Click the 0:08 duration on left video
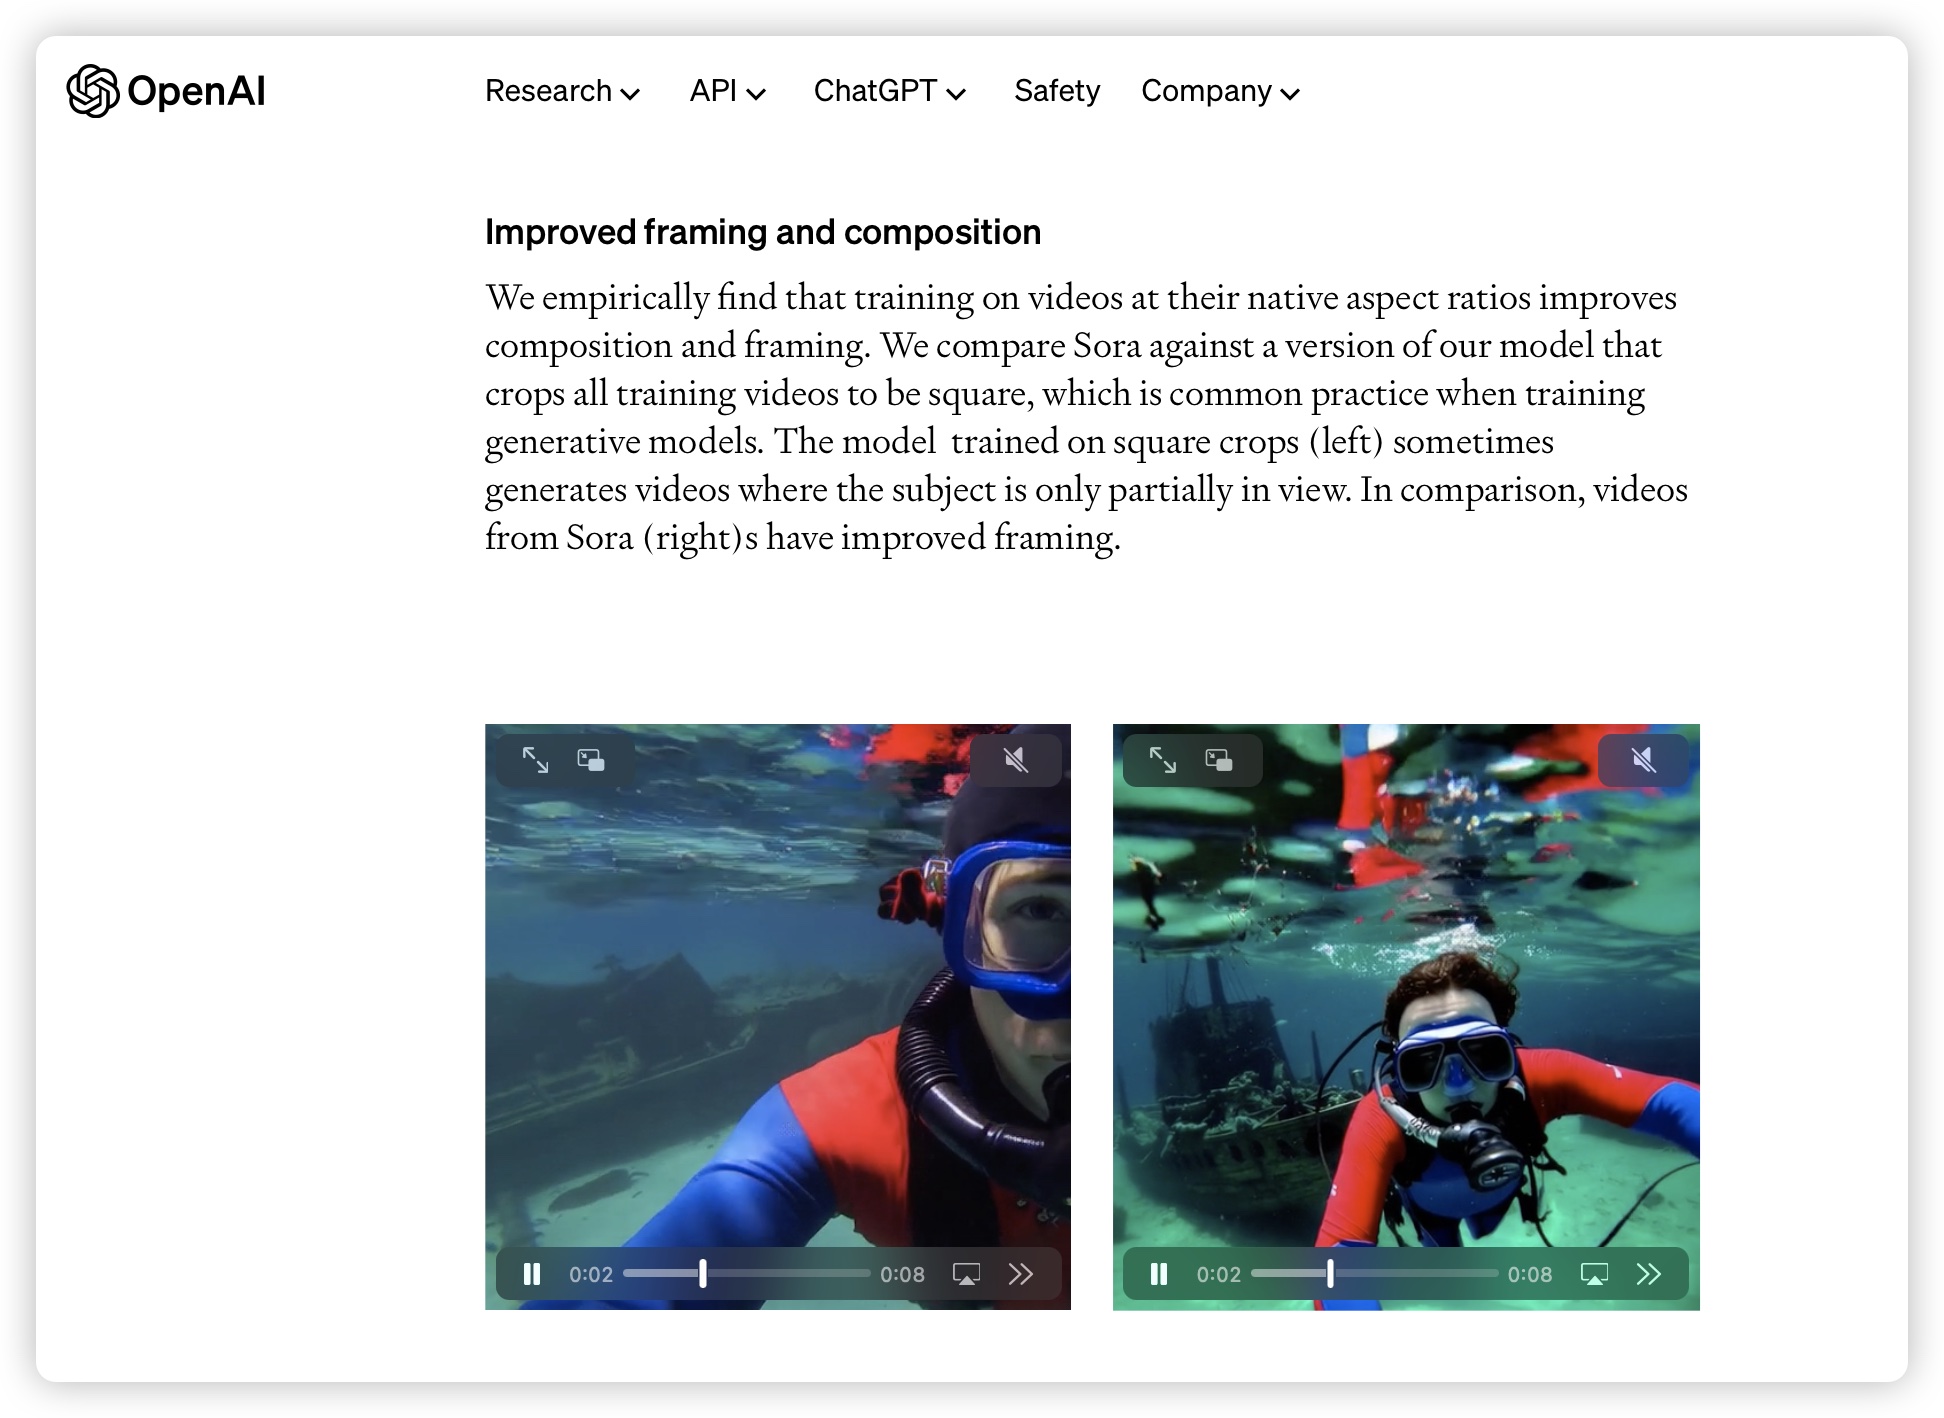This screenshot has height=1418, width=1944. [x=902, y=1274]
